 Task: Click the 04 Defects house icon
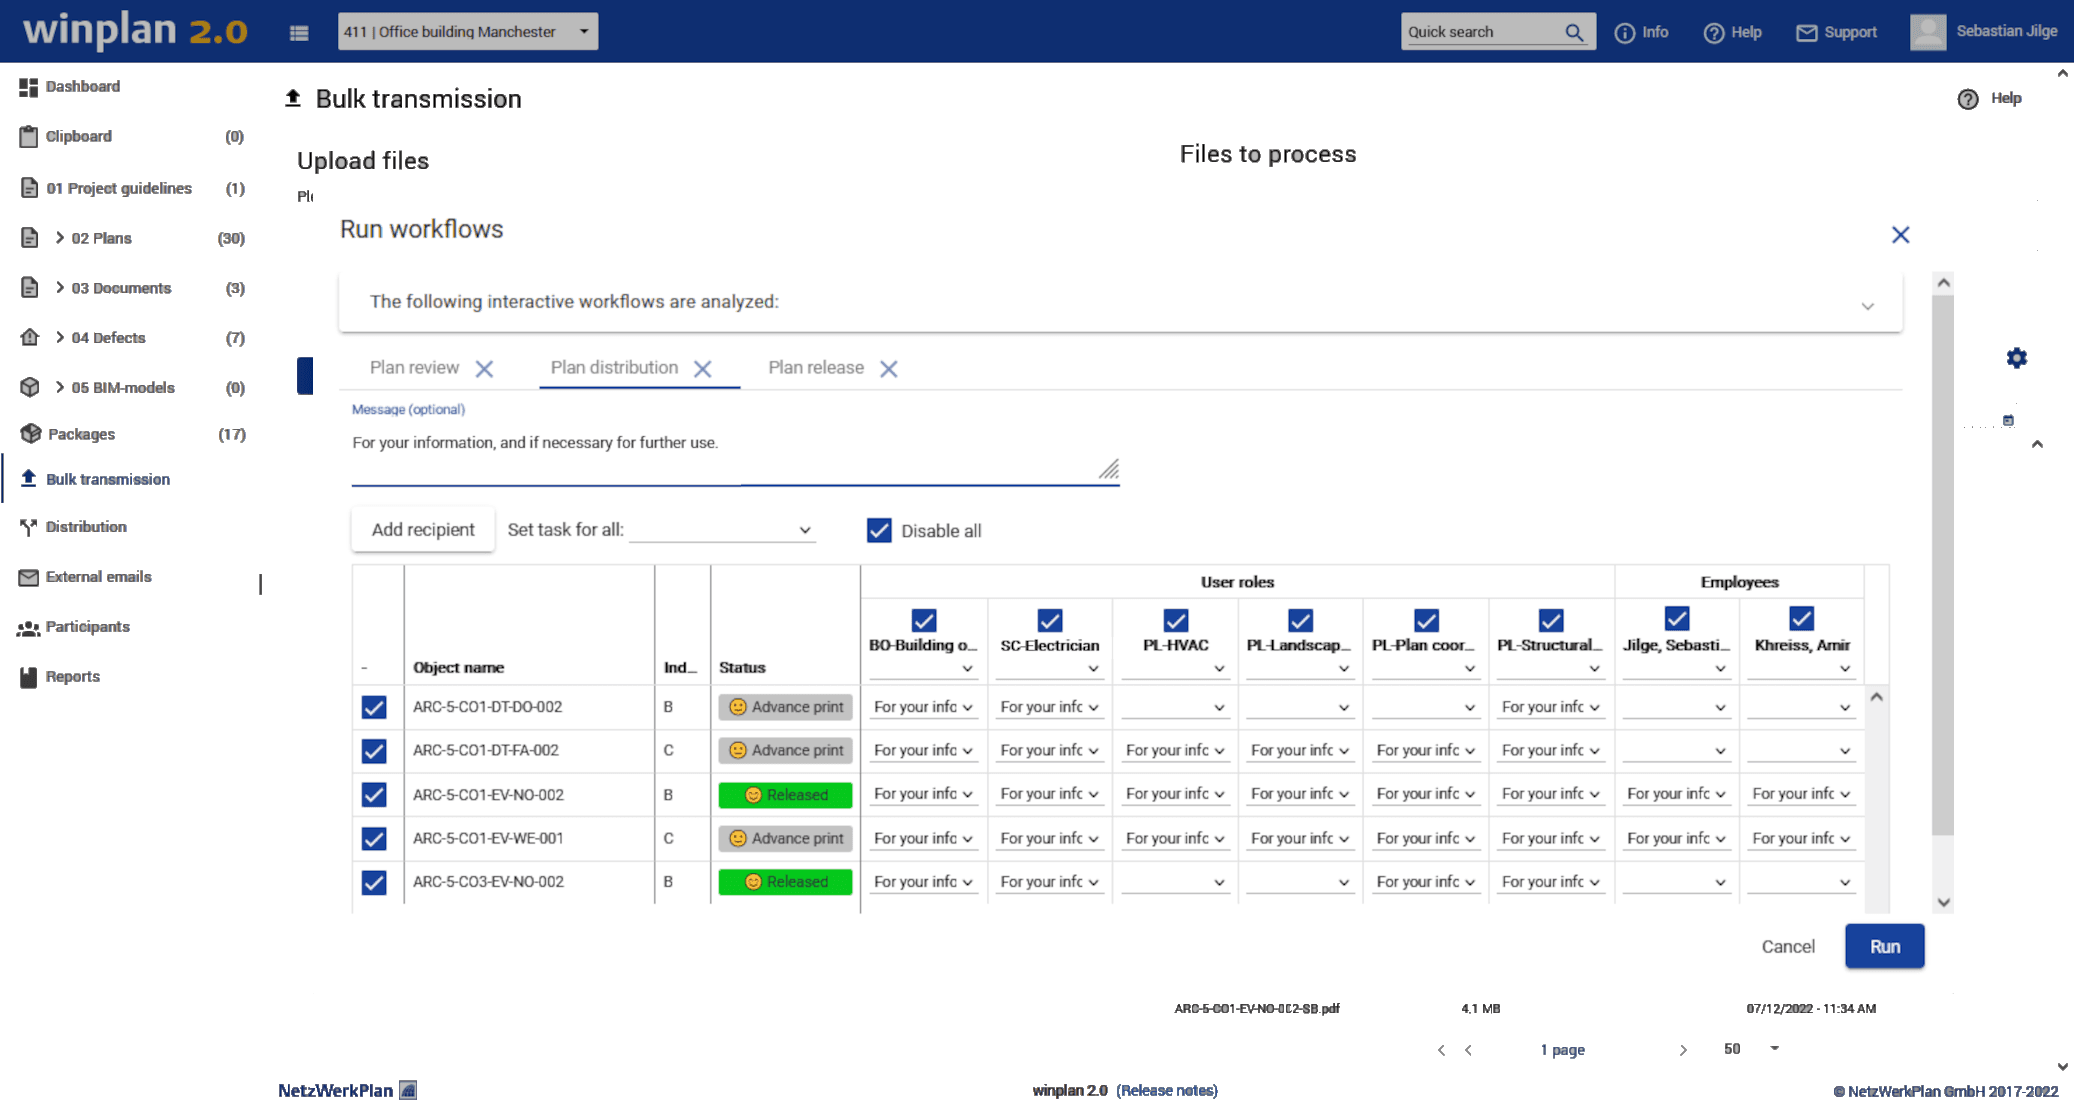pyautogui.click(x=29, y=337)
